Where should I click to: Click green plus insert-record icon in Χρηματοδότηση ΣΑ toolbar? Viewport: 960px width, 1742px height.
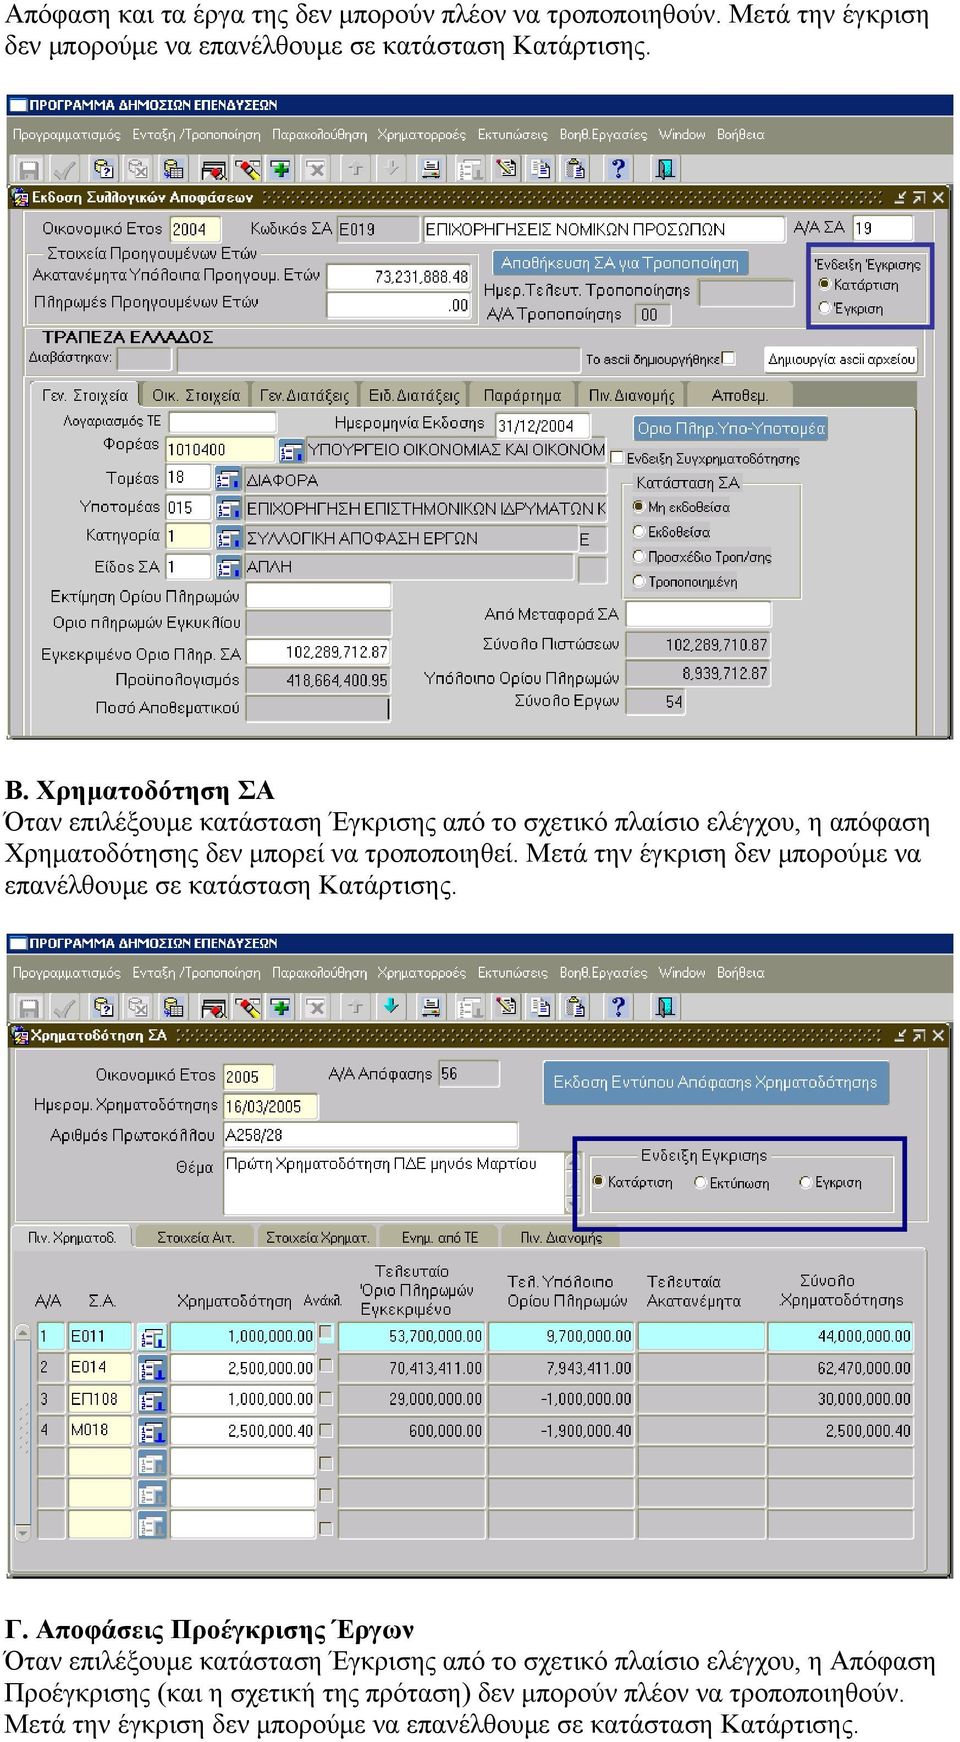(280, 1007)
